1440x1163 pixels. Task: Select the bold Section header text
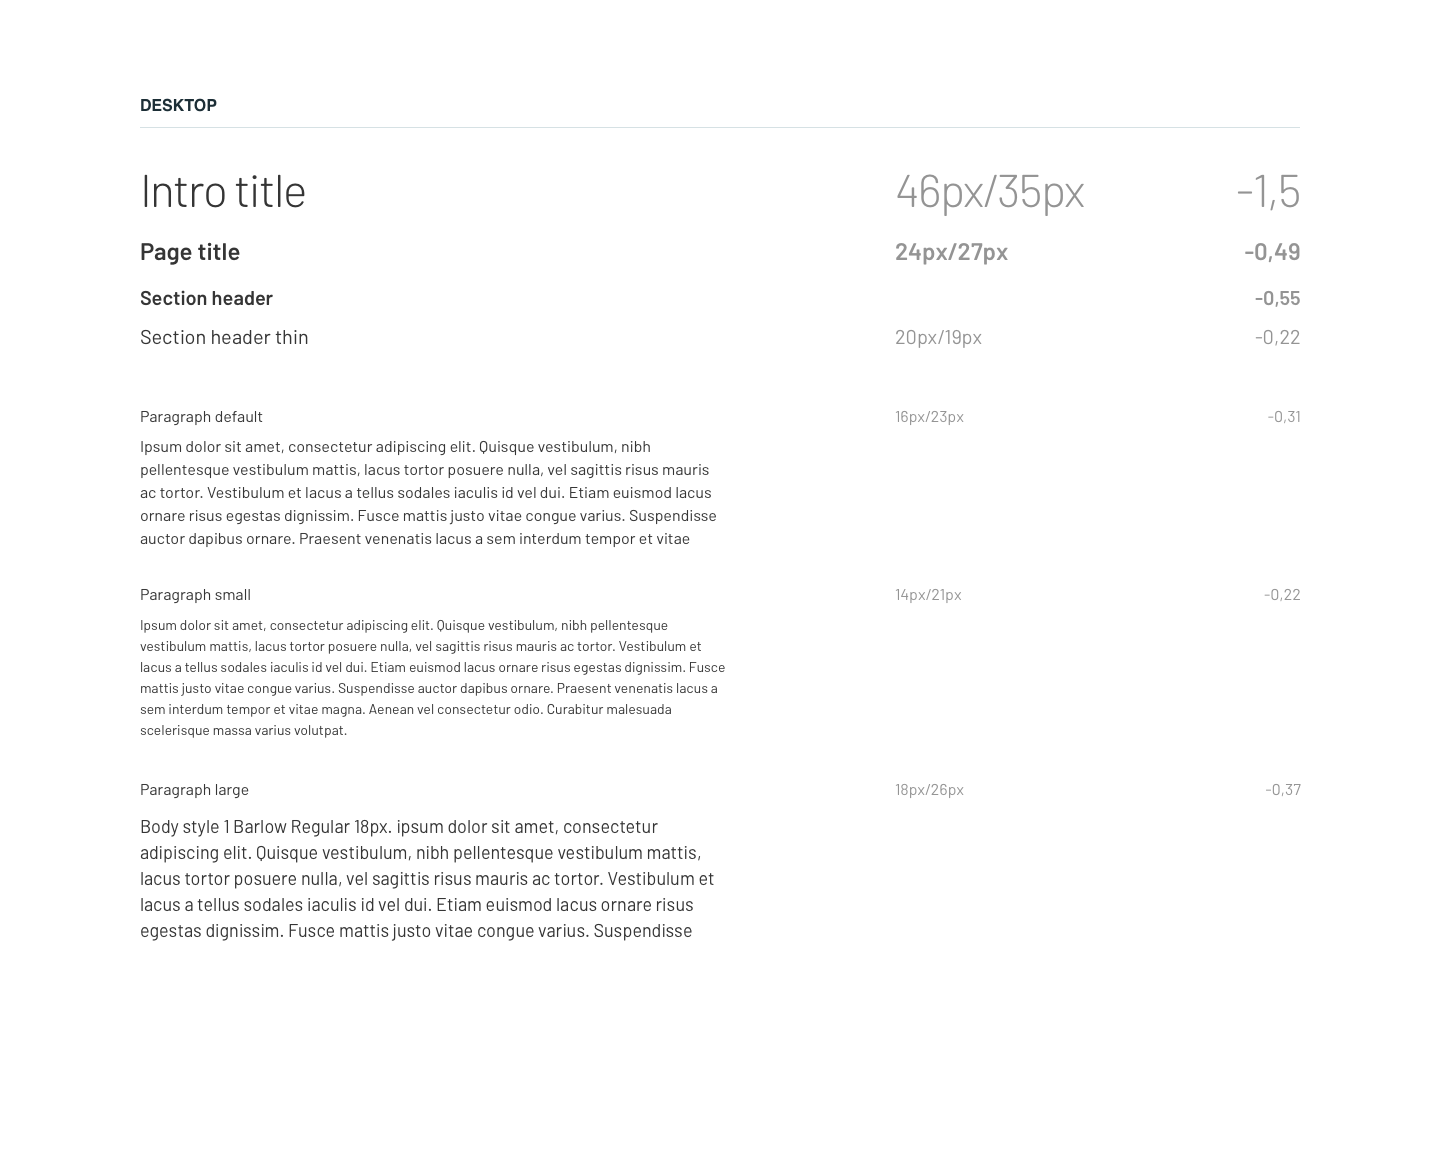(x=206, y=298)
